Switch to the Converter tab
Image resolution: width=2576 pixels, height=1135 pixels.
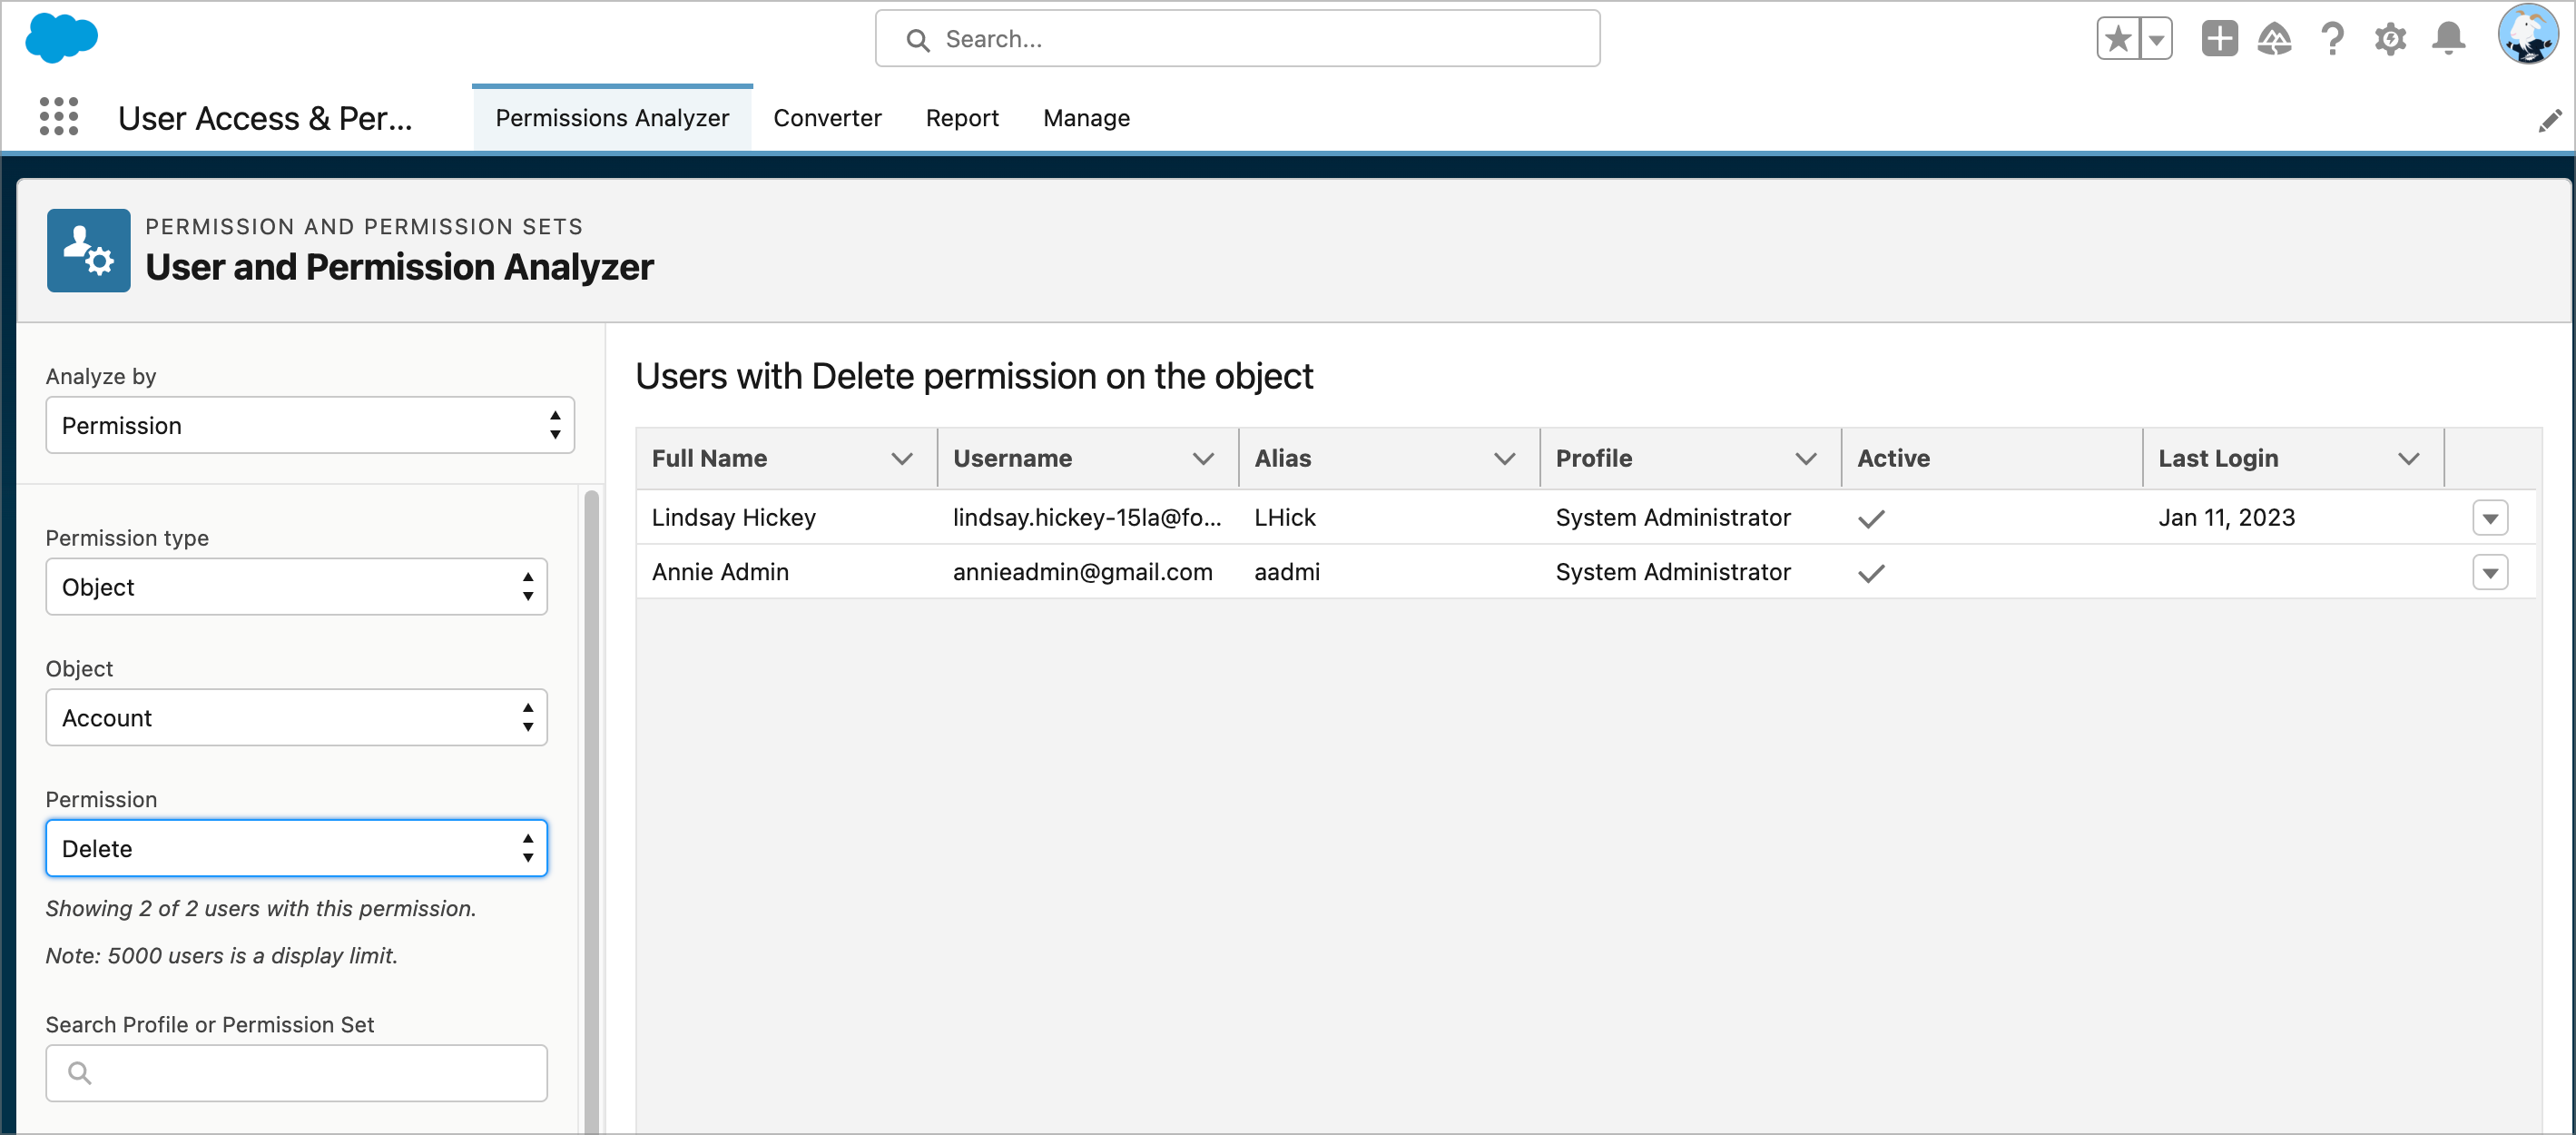(827, 118)
